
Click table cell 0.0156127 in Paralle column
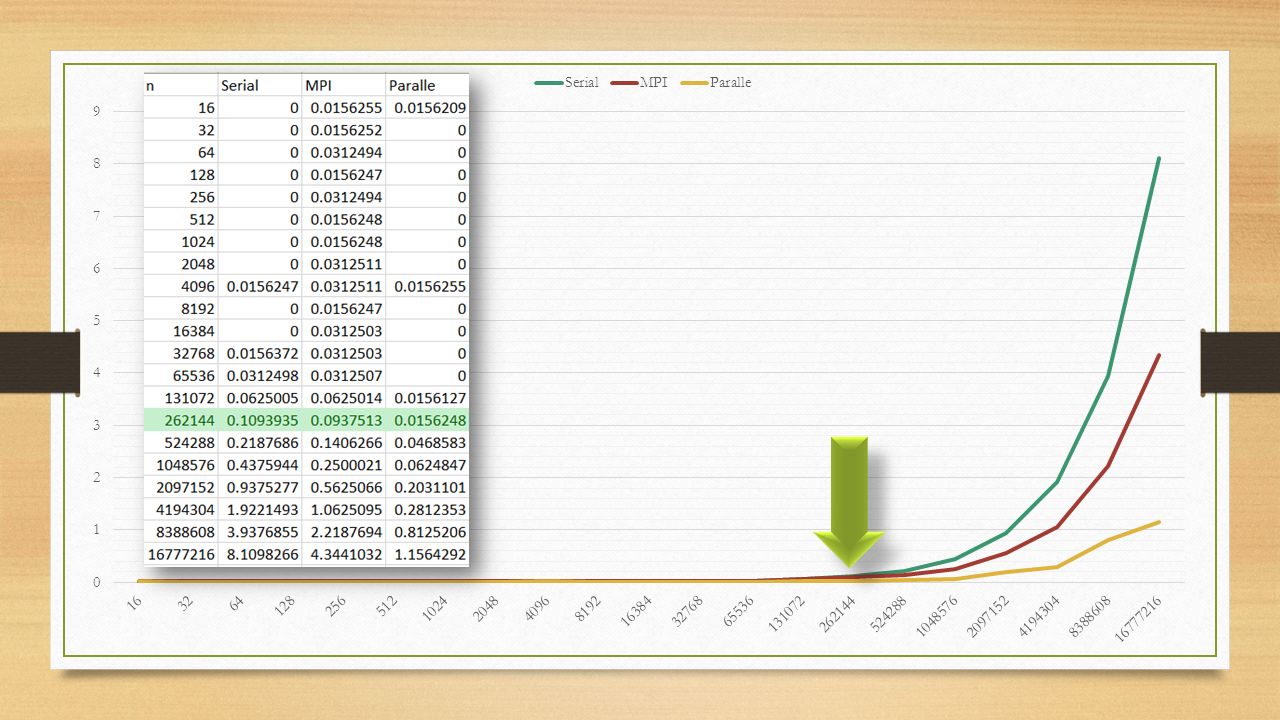(x=430, y=398)
